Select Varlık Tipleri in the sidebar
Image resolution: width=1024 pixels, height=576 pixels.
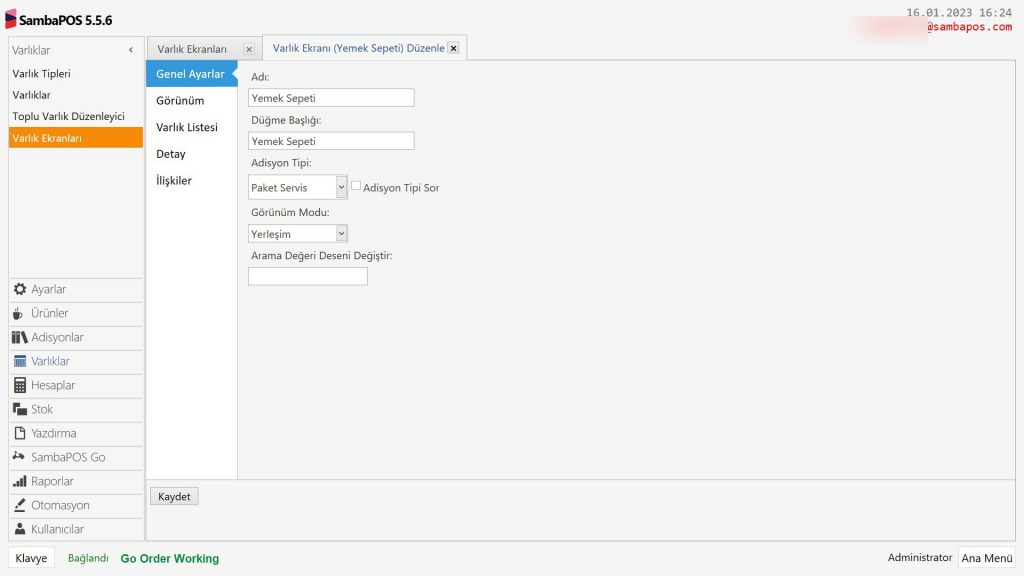click(41, 74)
